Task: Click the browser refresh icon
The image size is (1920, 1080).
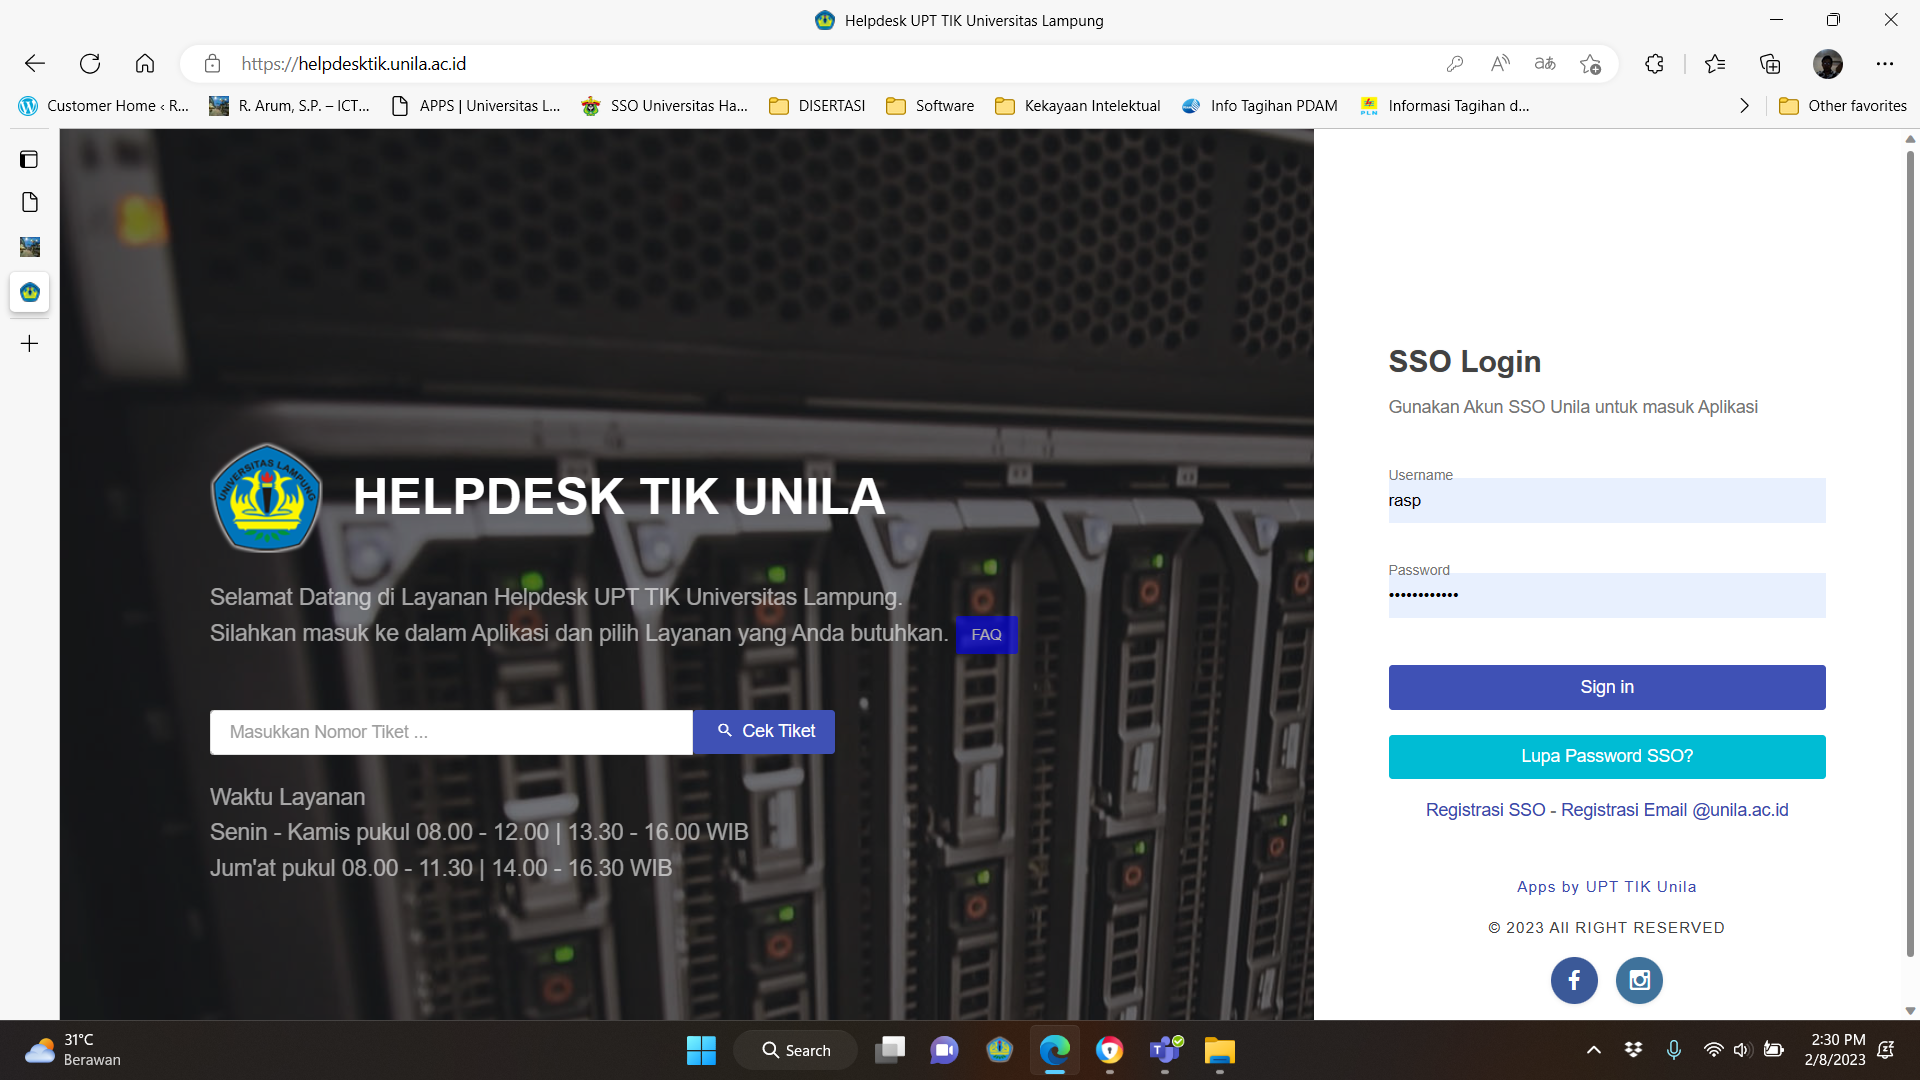Action: point(90,64)
